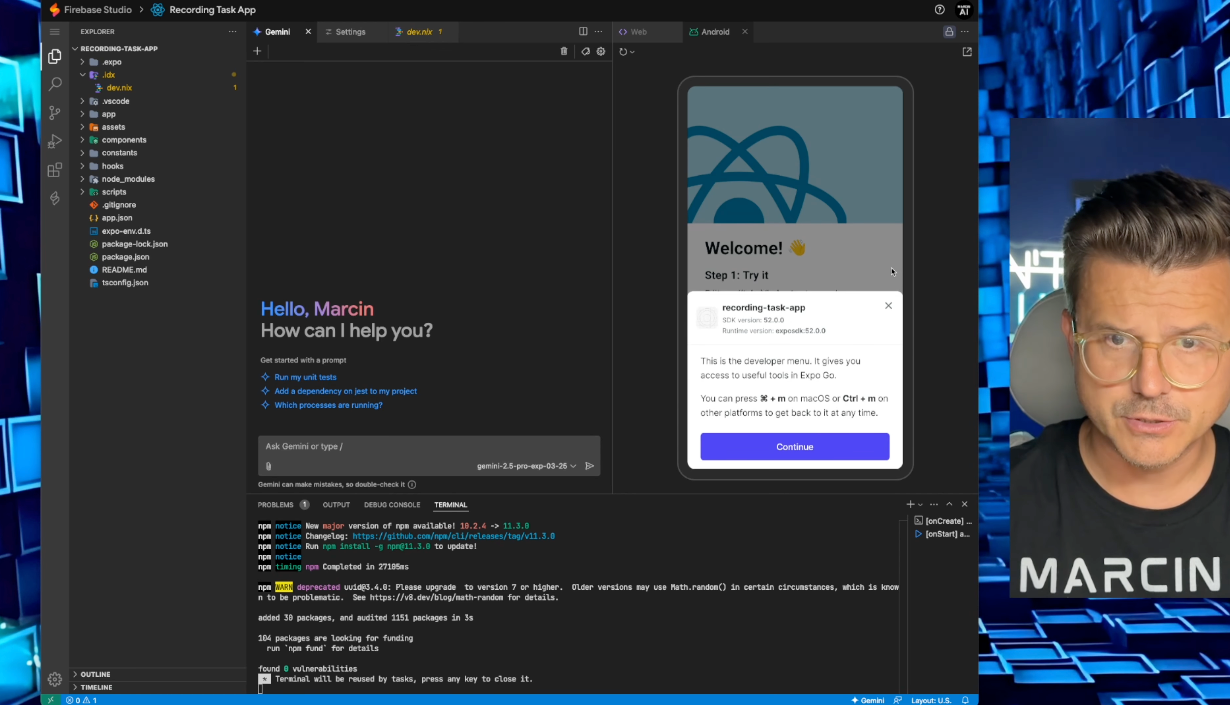
Task: Click the Run my unit tests suggestion
Action: point(305,376)
